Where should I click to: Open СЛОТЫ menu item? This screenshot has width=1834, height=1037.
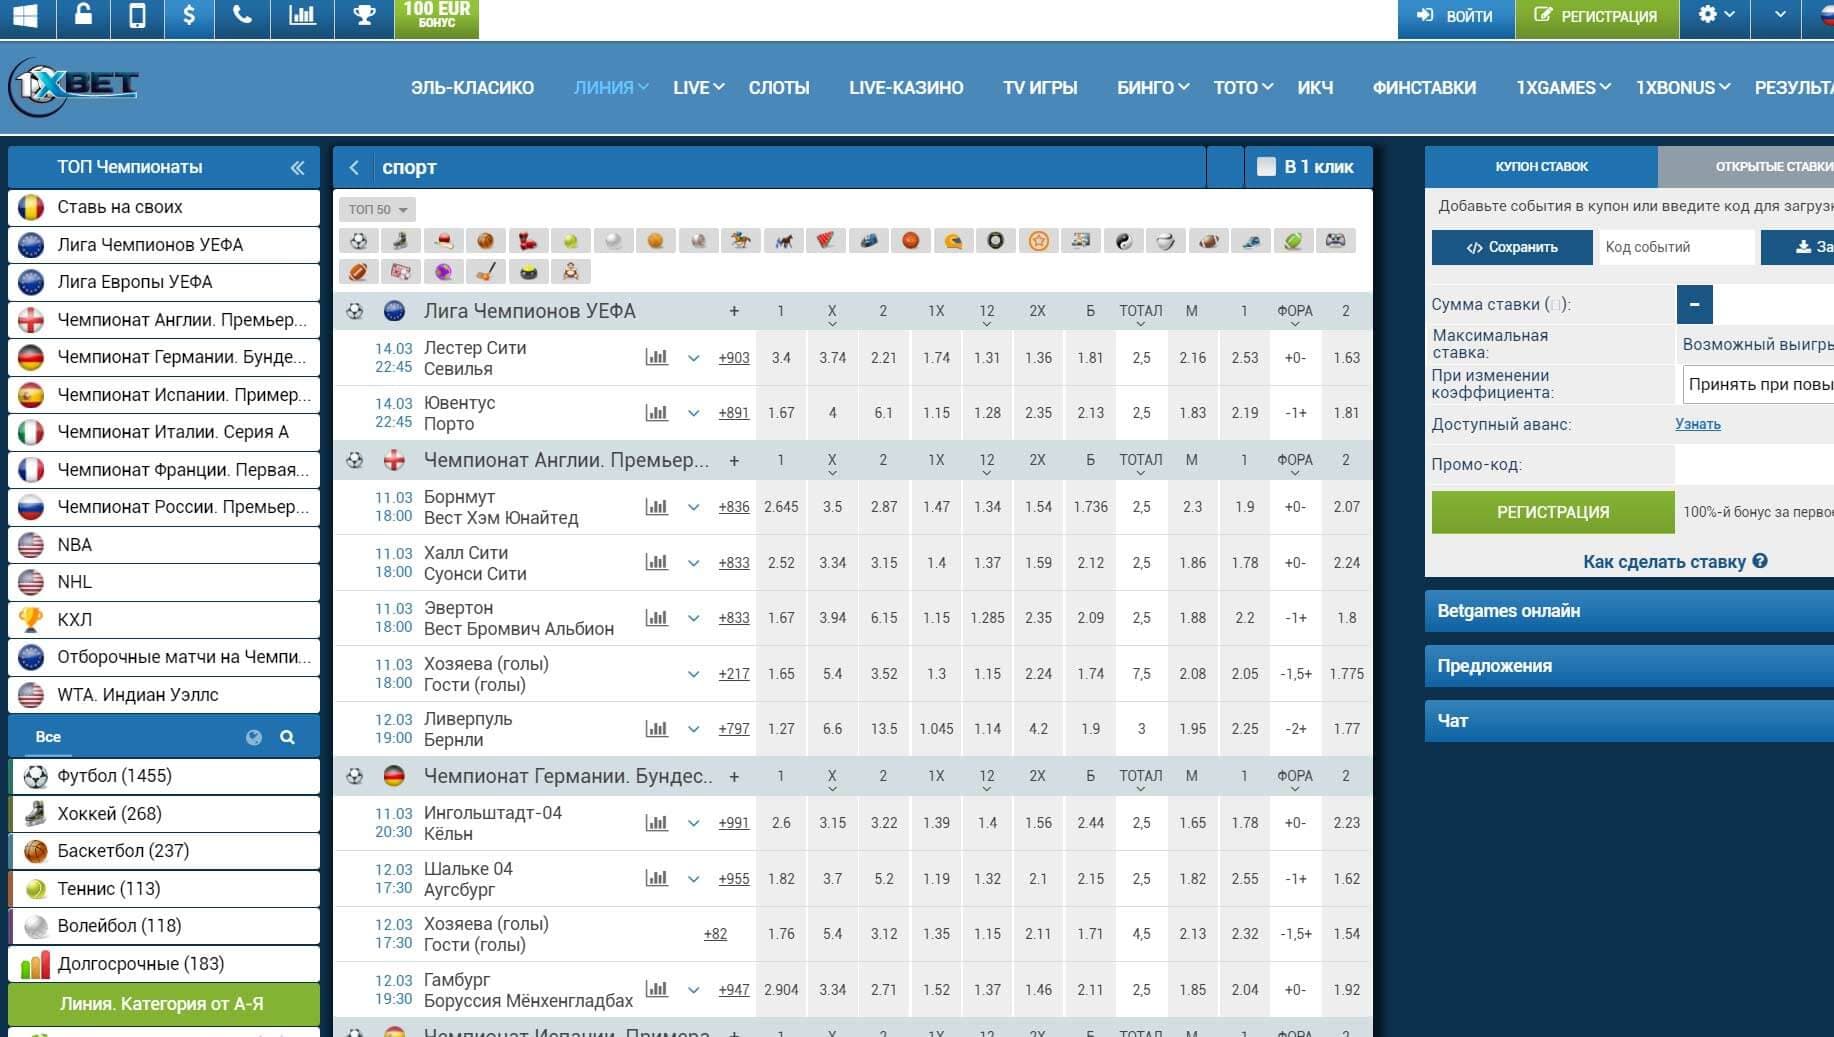[779, 88]
